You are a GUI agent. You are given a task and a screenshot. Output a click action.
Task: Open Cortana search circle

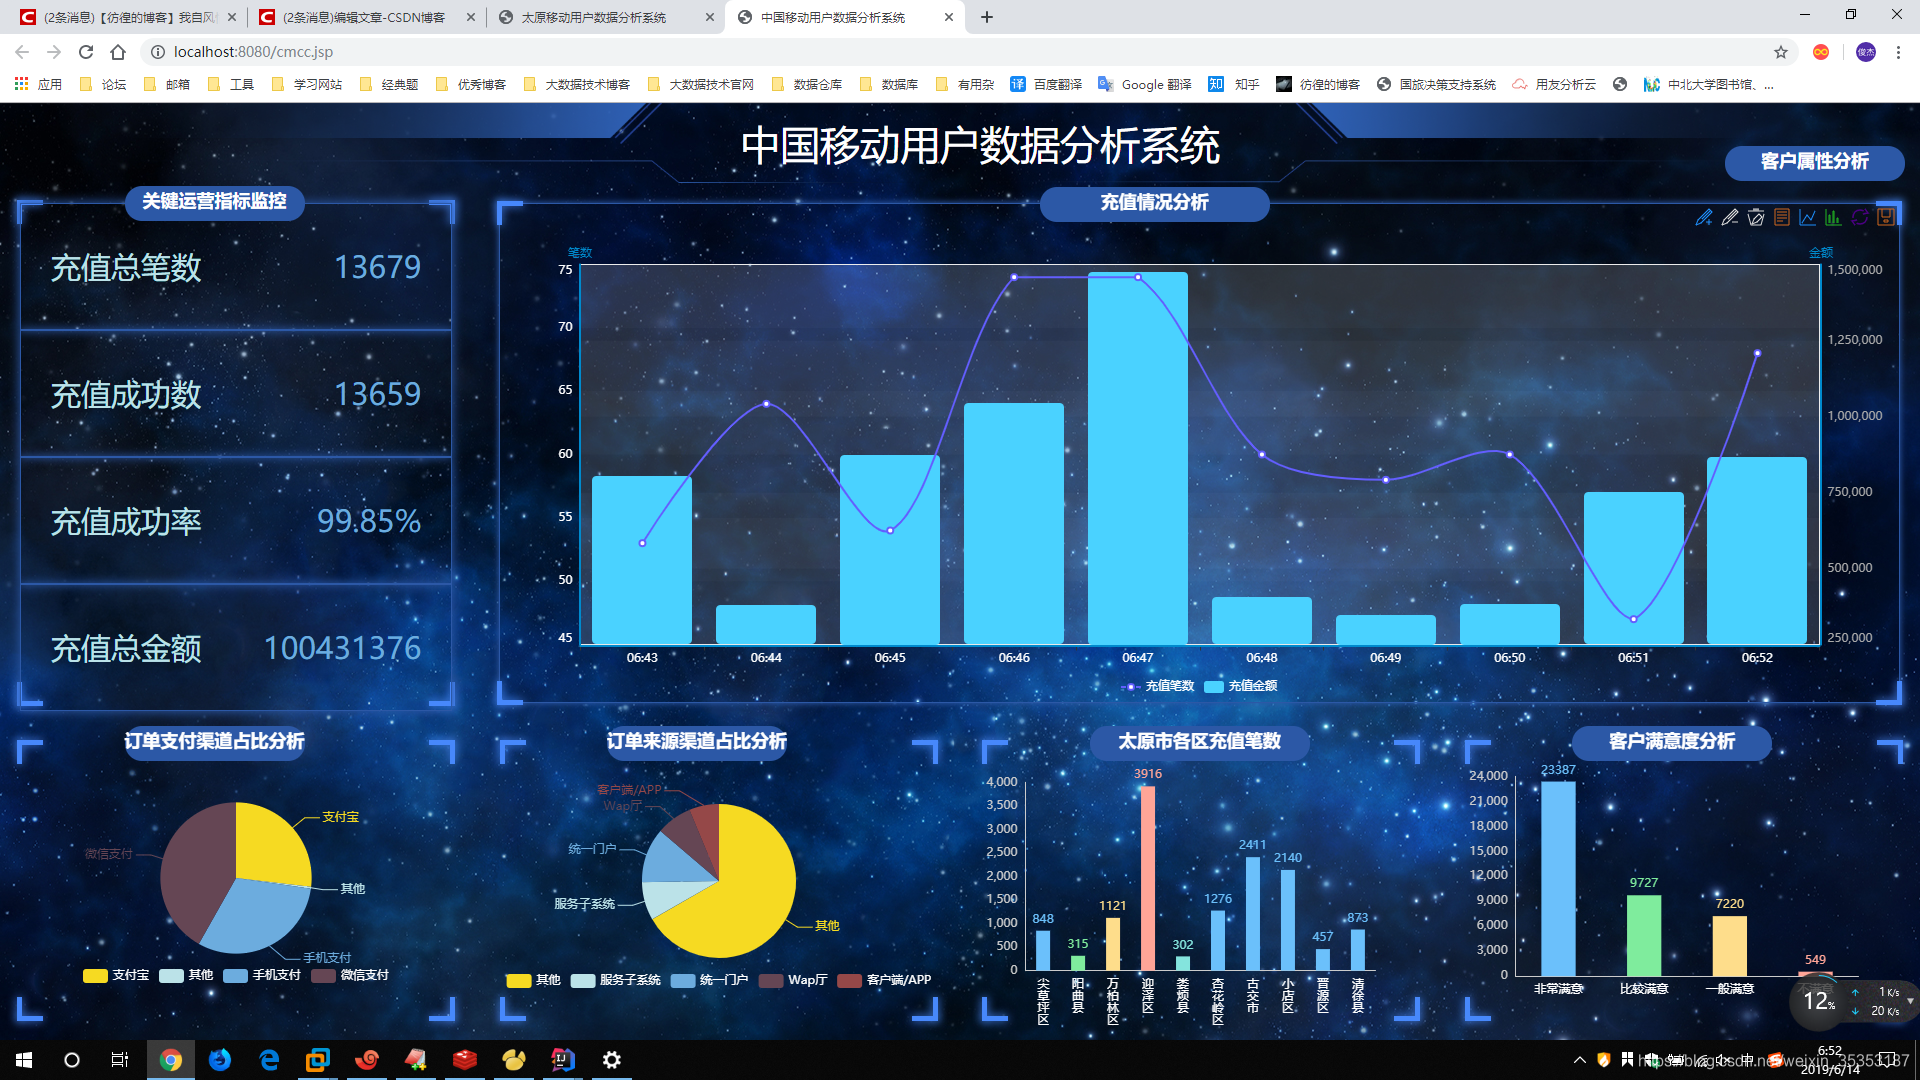tap(72, 1060)
